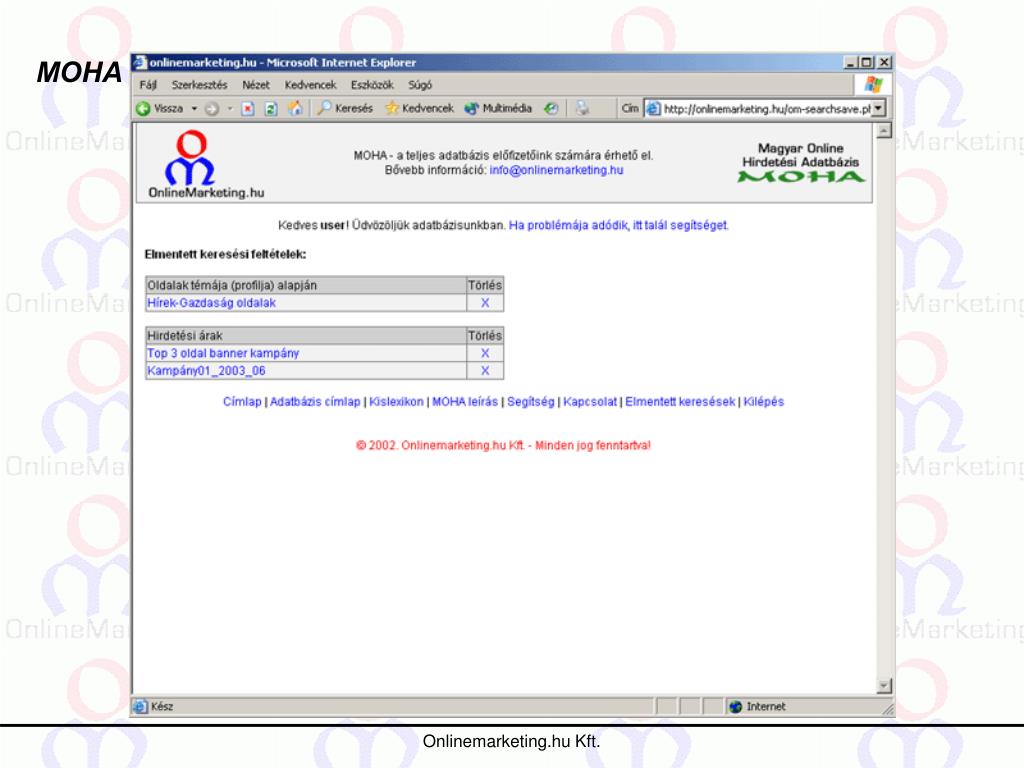This screenshot has width=1024, height=768.
Task: Open the address bar dropdown
Action: tap(878, 108)
